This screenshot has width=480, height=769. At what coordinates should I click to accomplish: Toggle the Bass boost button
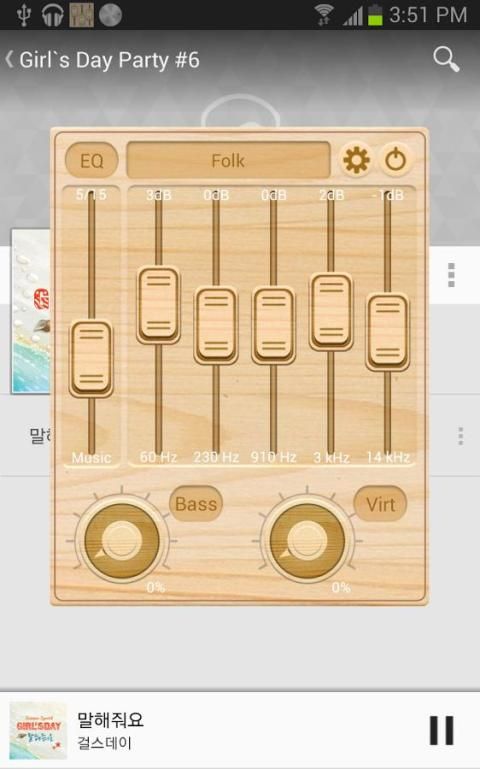tap(196, 504)
